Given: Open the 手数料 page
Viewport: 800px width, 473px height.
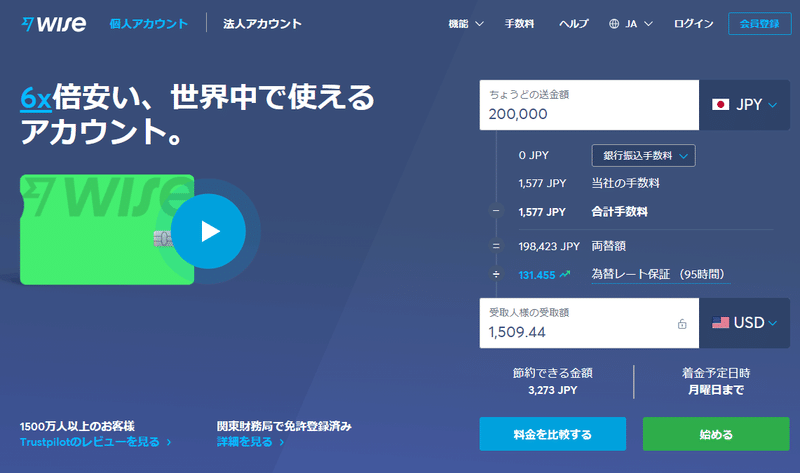Looking at the screenshot, I should pos(519,23).
